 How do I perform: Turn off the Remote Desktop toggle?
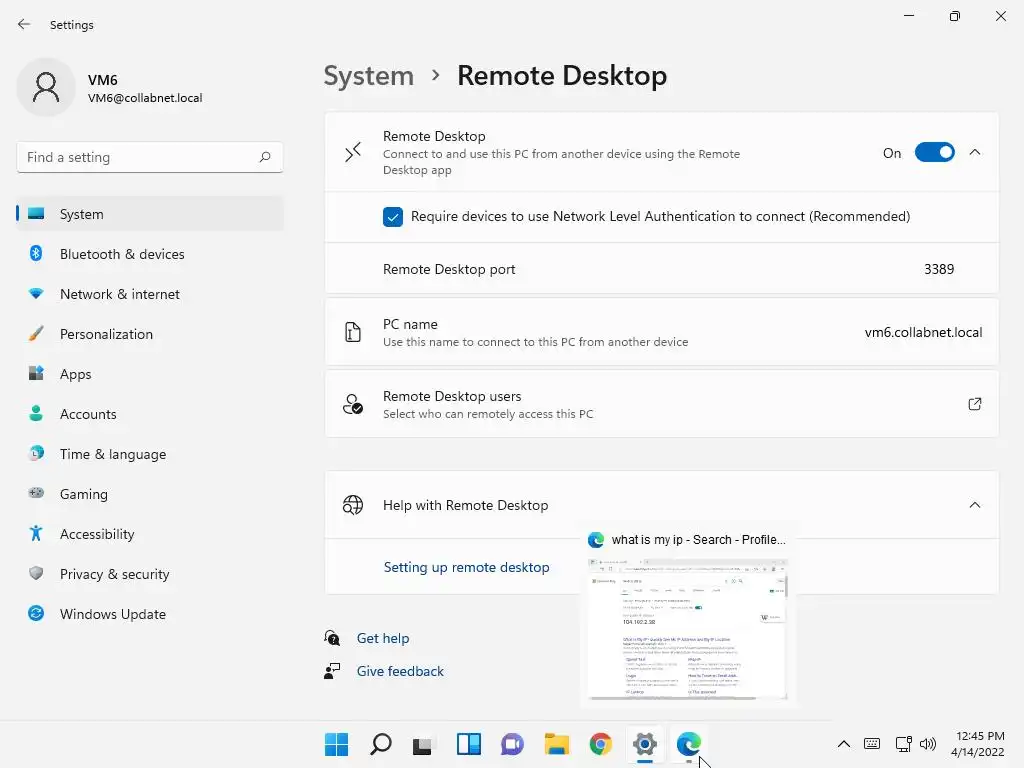point(935,153)
